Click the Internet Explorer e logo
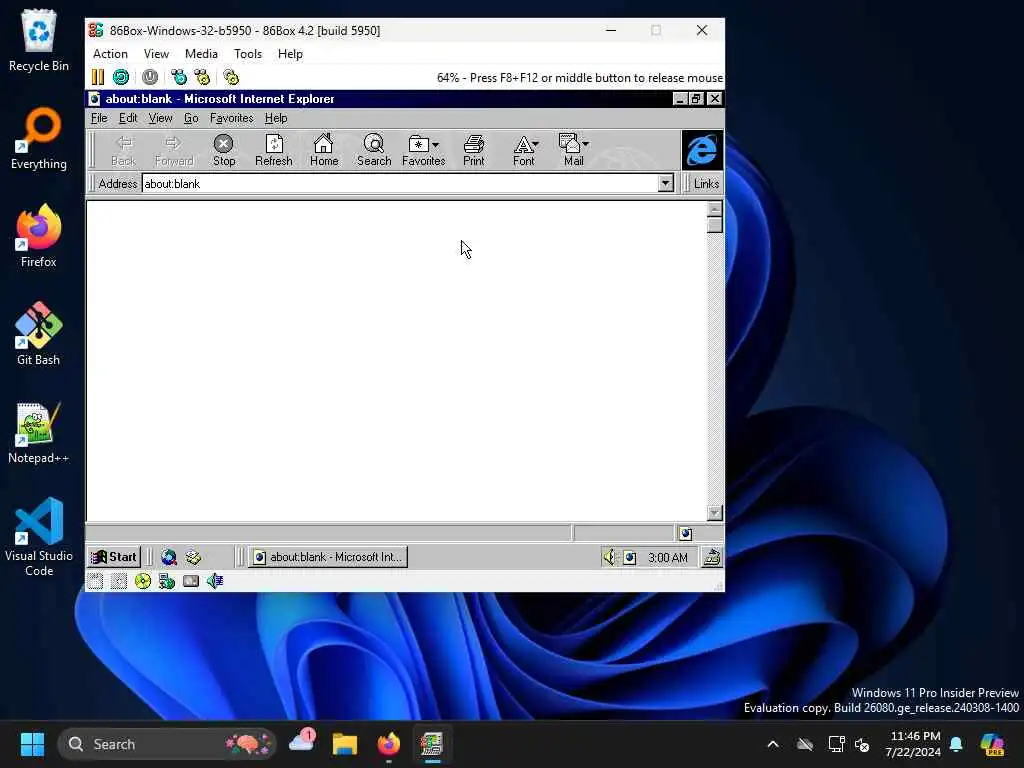The width and height of the screenshot is (1024, 768). coord(702,150)
